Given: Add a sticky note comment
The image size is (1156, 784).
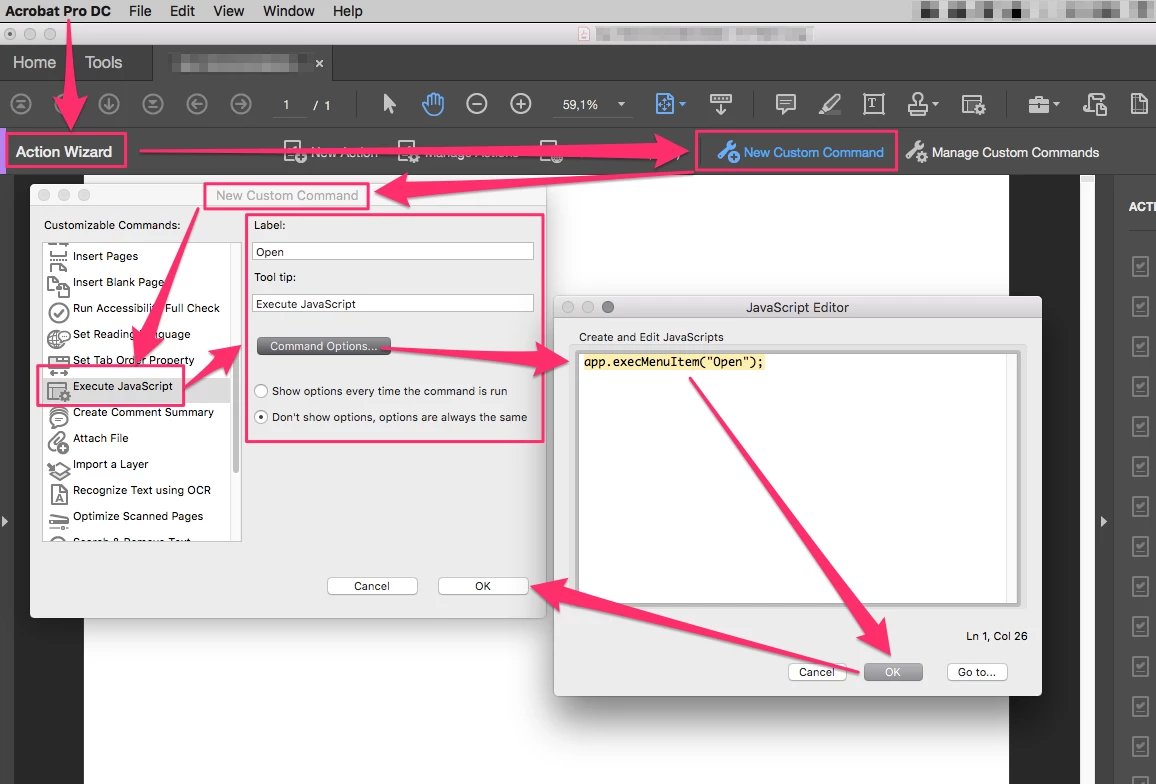Looking at the screenshot, I should click(786, 104).
